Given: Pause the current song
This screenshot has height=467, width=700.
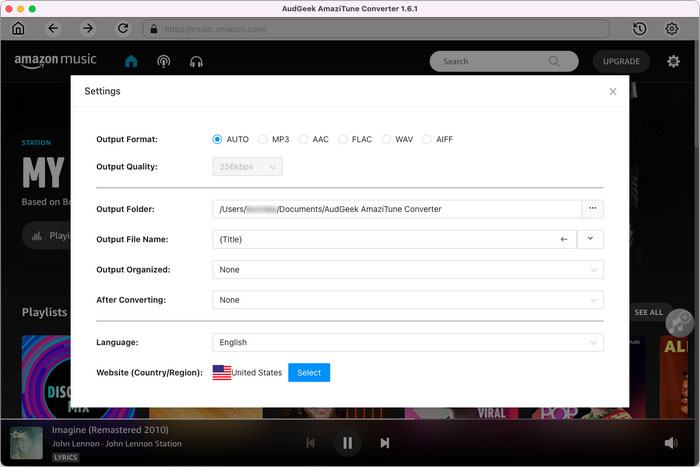Looking at the screenshot, I should point(347,443).
